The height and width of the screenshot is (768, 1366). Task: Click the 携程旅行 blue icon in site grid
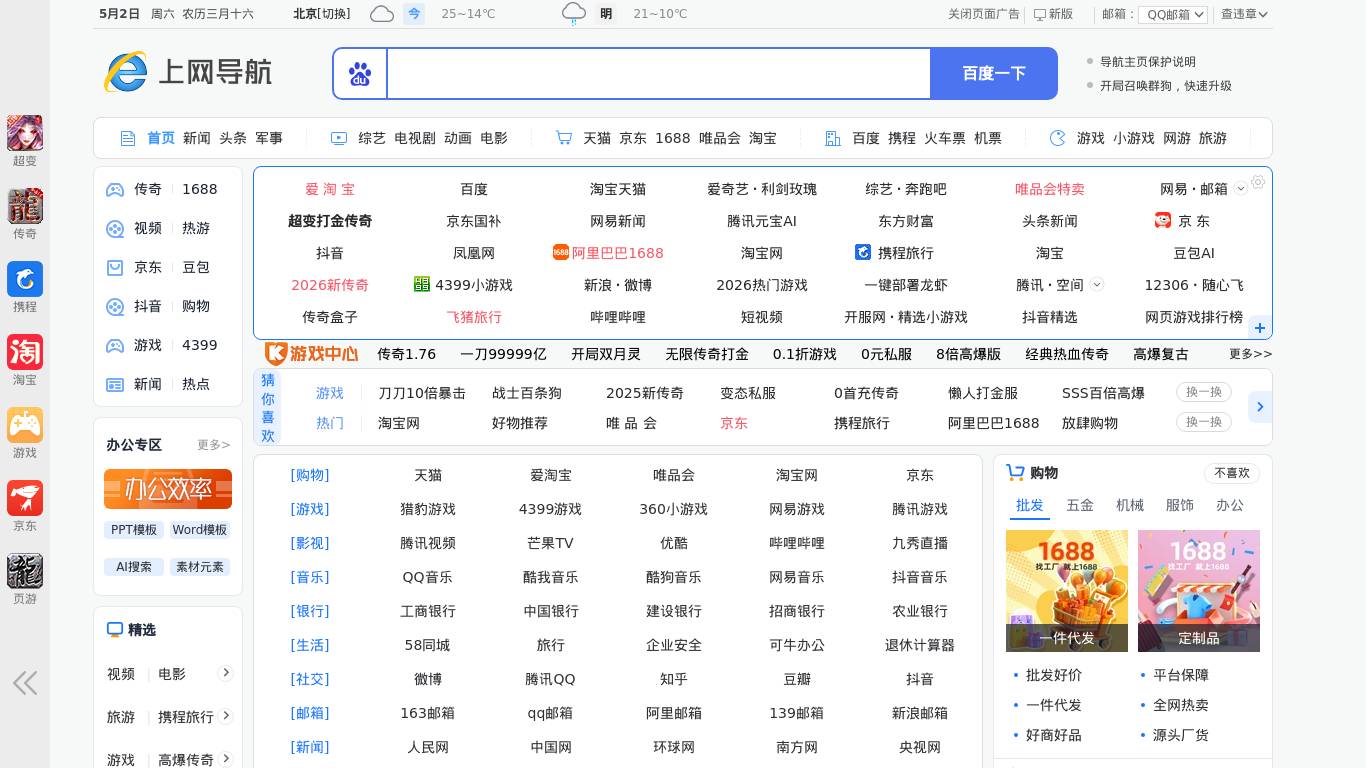click(x=863, y=252)
